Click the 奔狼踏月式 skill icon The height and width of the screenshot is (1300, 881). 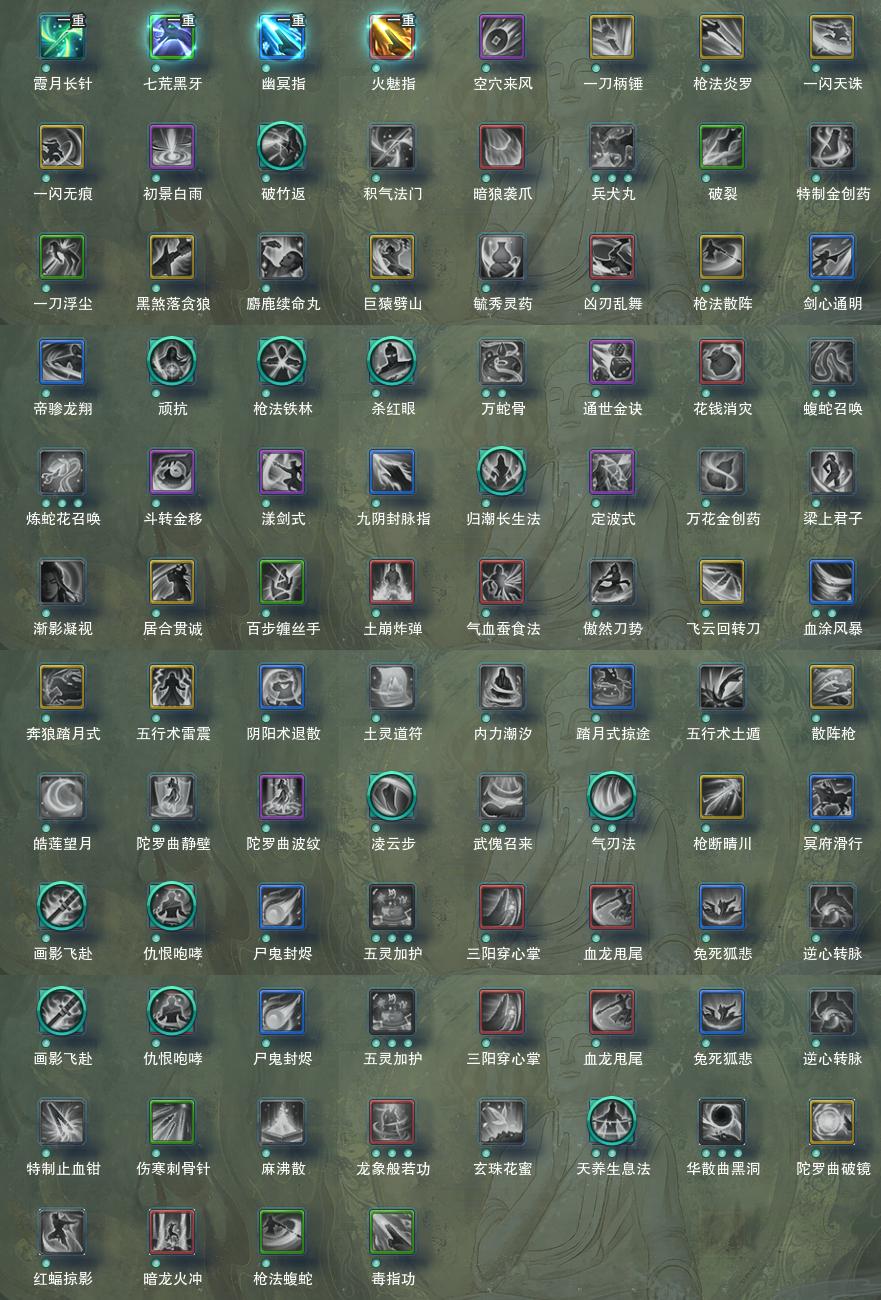point(62,687)
